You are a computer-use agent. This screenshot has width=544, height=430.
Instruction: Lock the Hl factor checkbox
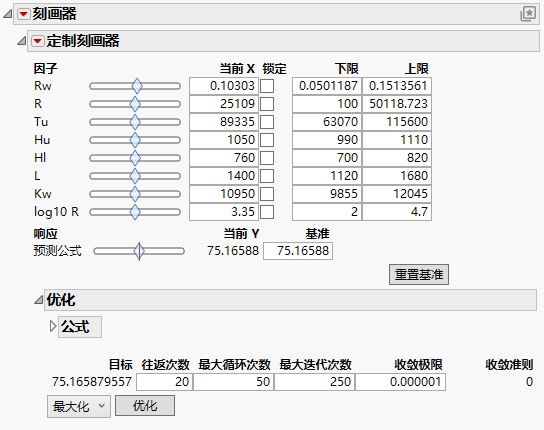point(267,158)
